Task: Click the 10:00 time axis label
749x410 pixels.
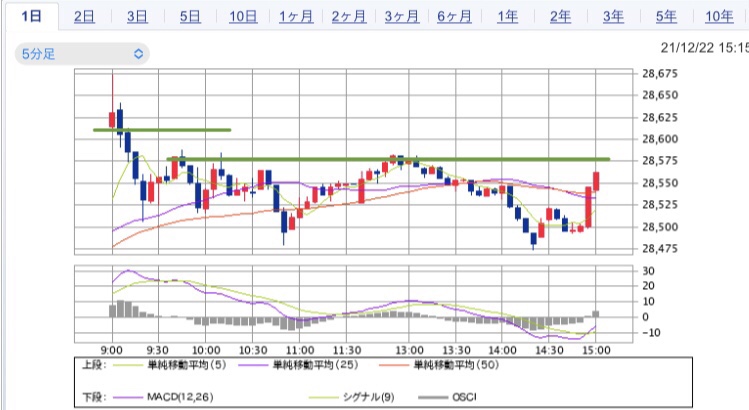Action: [206, 350]
